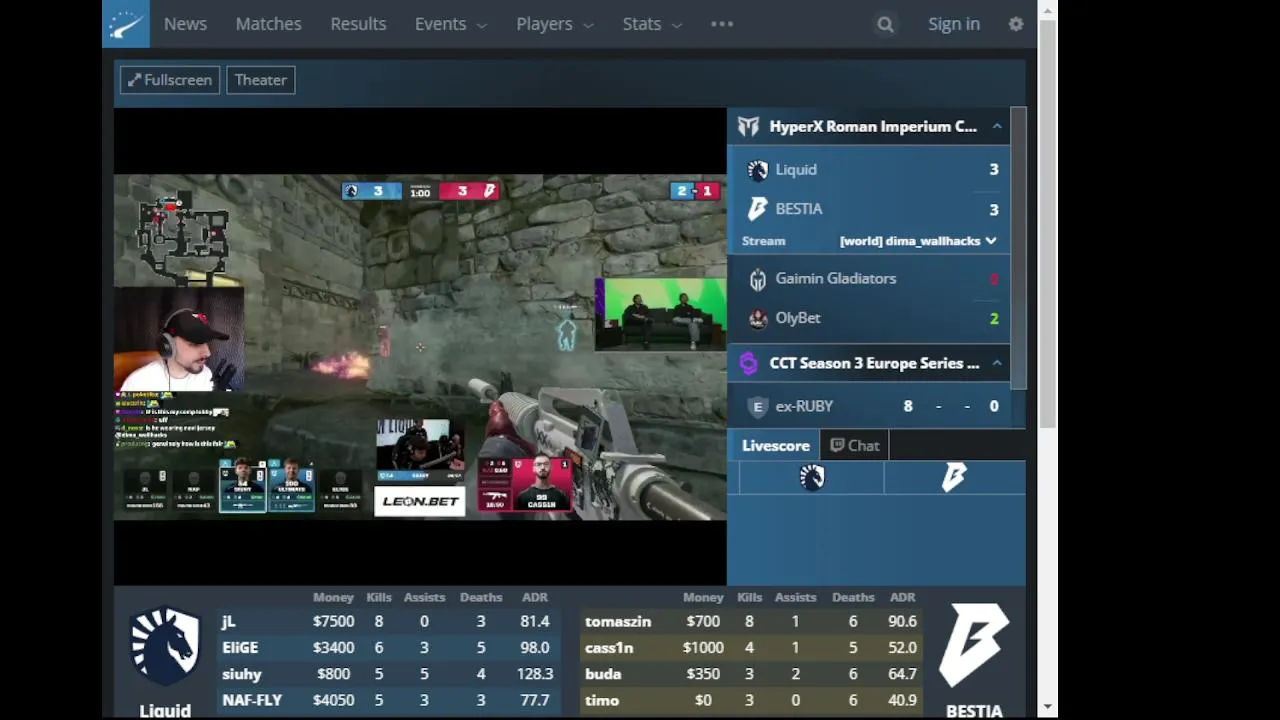1280x720 pixels.
Task: Click the Liquid logo in the livescore panel
Action: 812,478
